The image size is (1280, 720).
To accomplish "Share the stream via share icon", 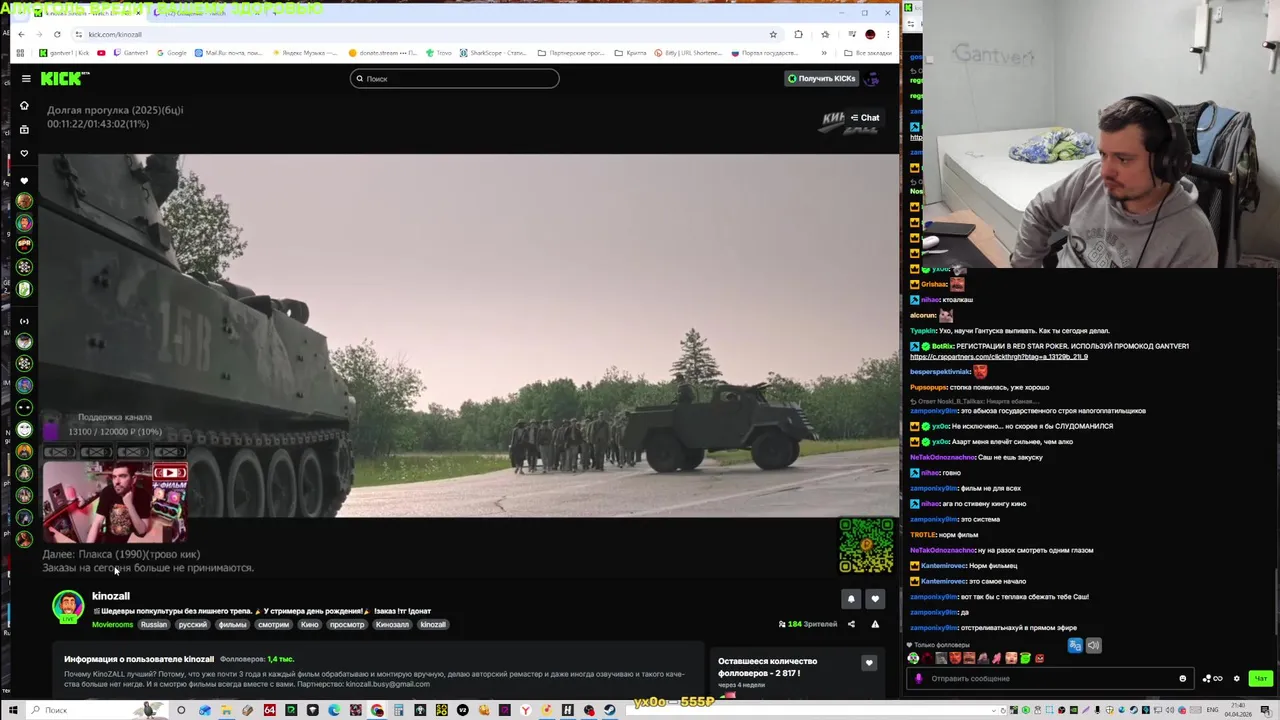I will tap(851, 624).
